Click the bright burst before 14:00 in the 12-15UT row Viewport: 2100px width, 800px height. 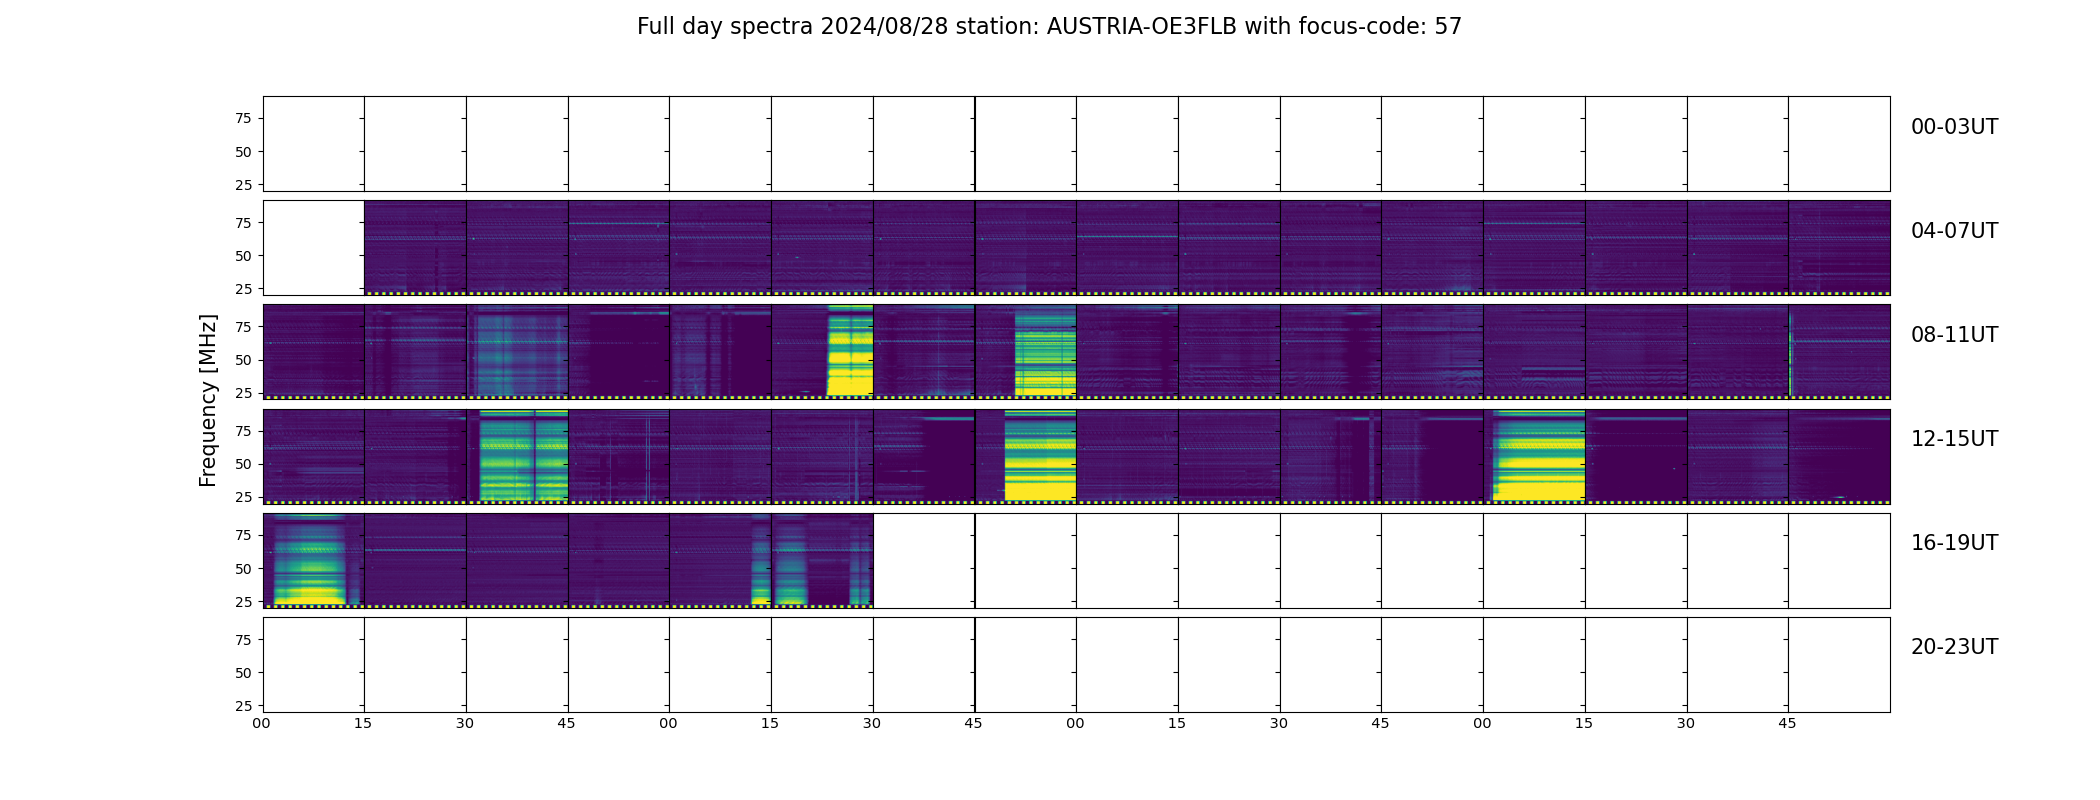pyautogui.click(x=1040, y=456)
